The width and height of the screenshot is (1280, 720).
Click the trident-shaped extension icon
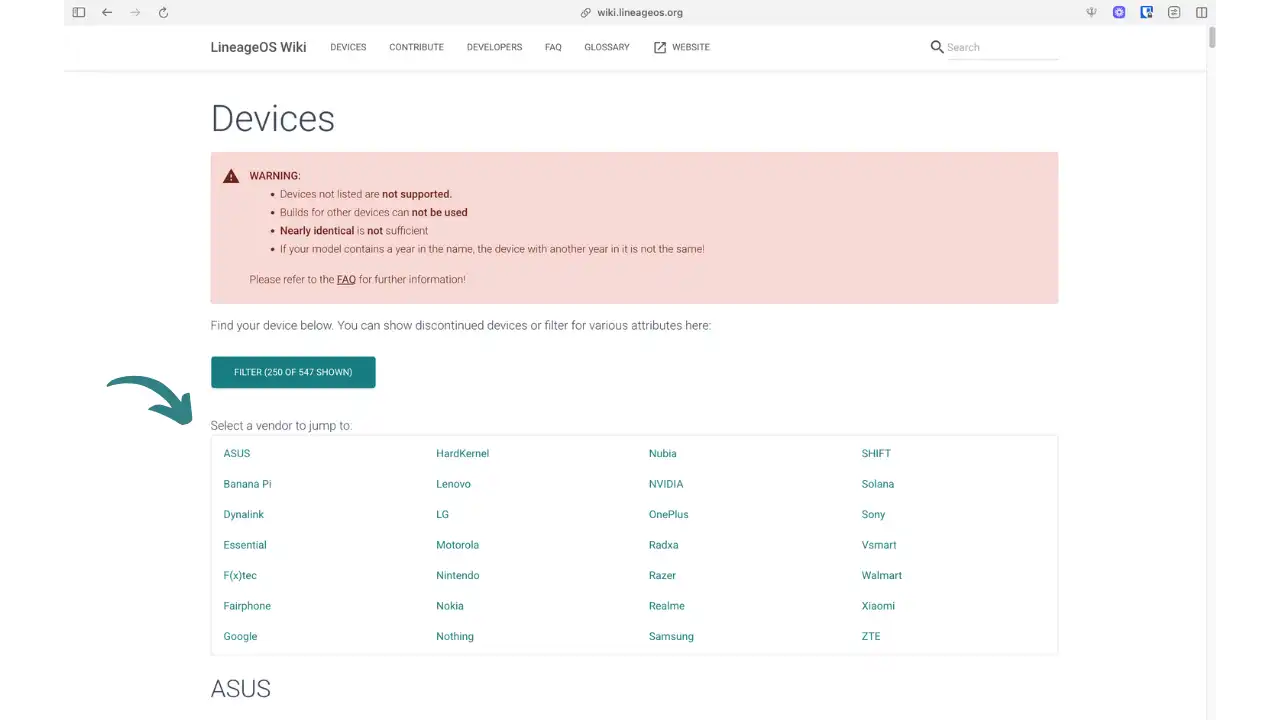[1092, 13]
